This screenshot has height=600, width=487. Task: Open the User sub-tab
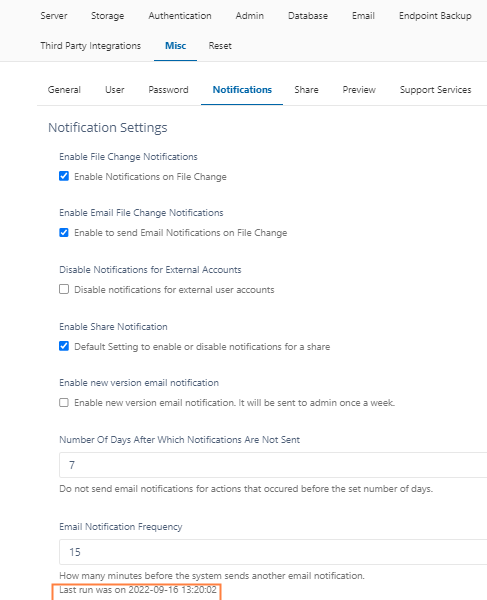[x=114, y=90]
